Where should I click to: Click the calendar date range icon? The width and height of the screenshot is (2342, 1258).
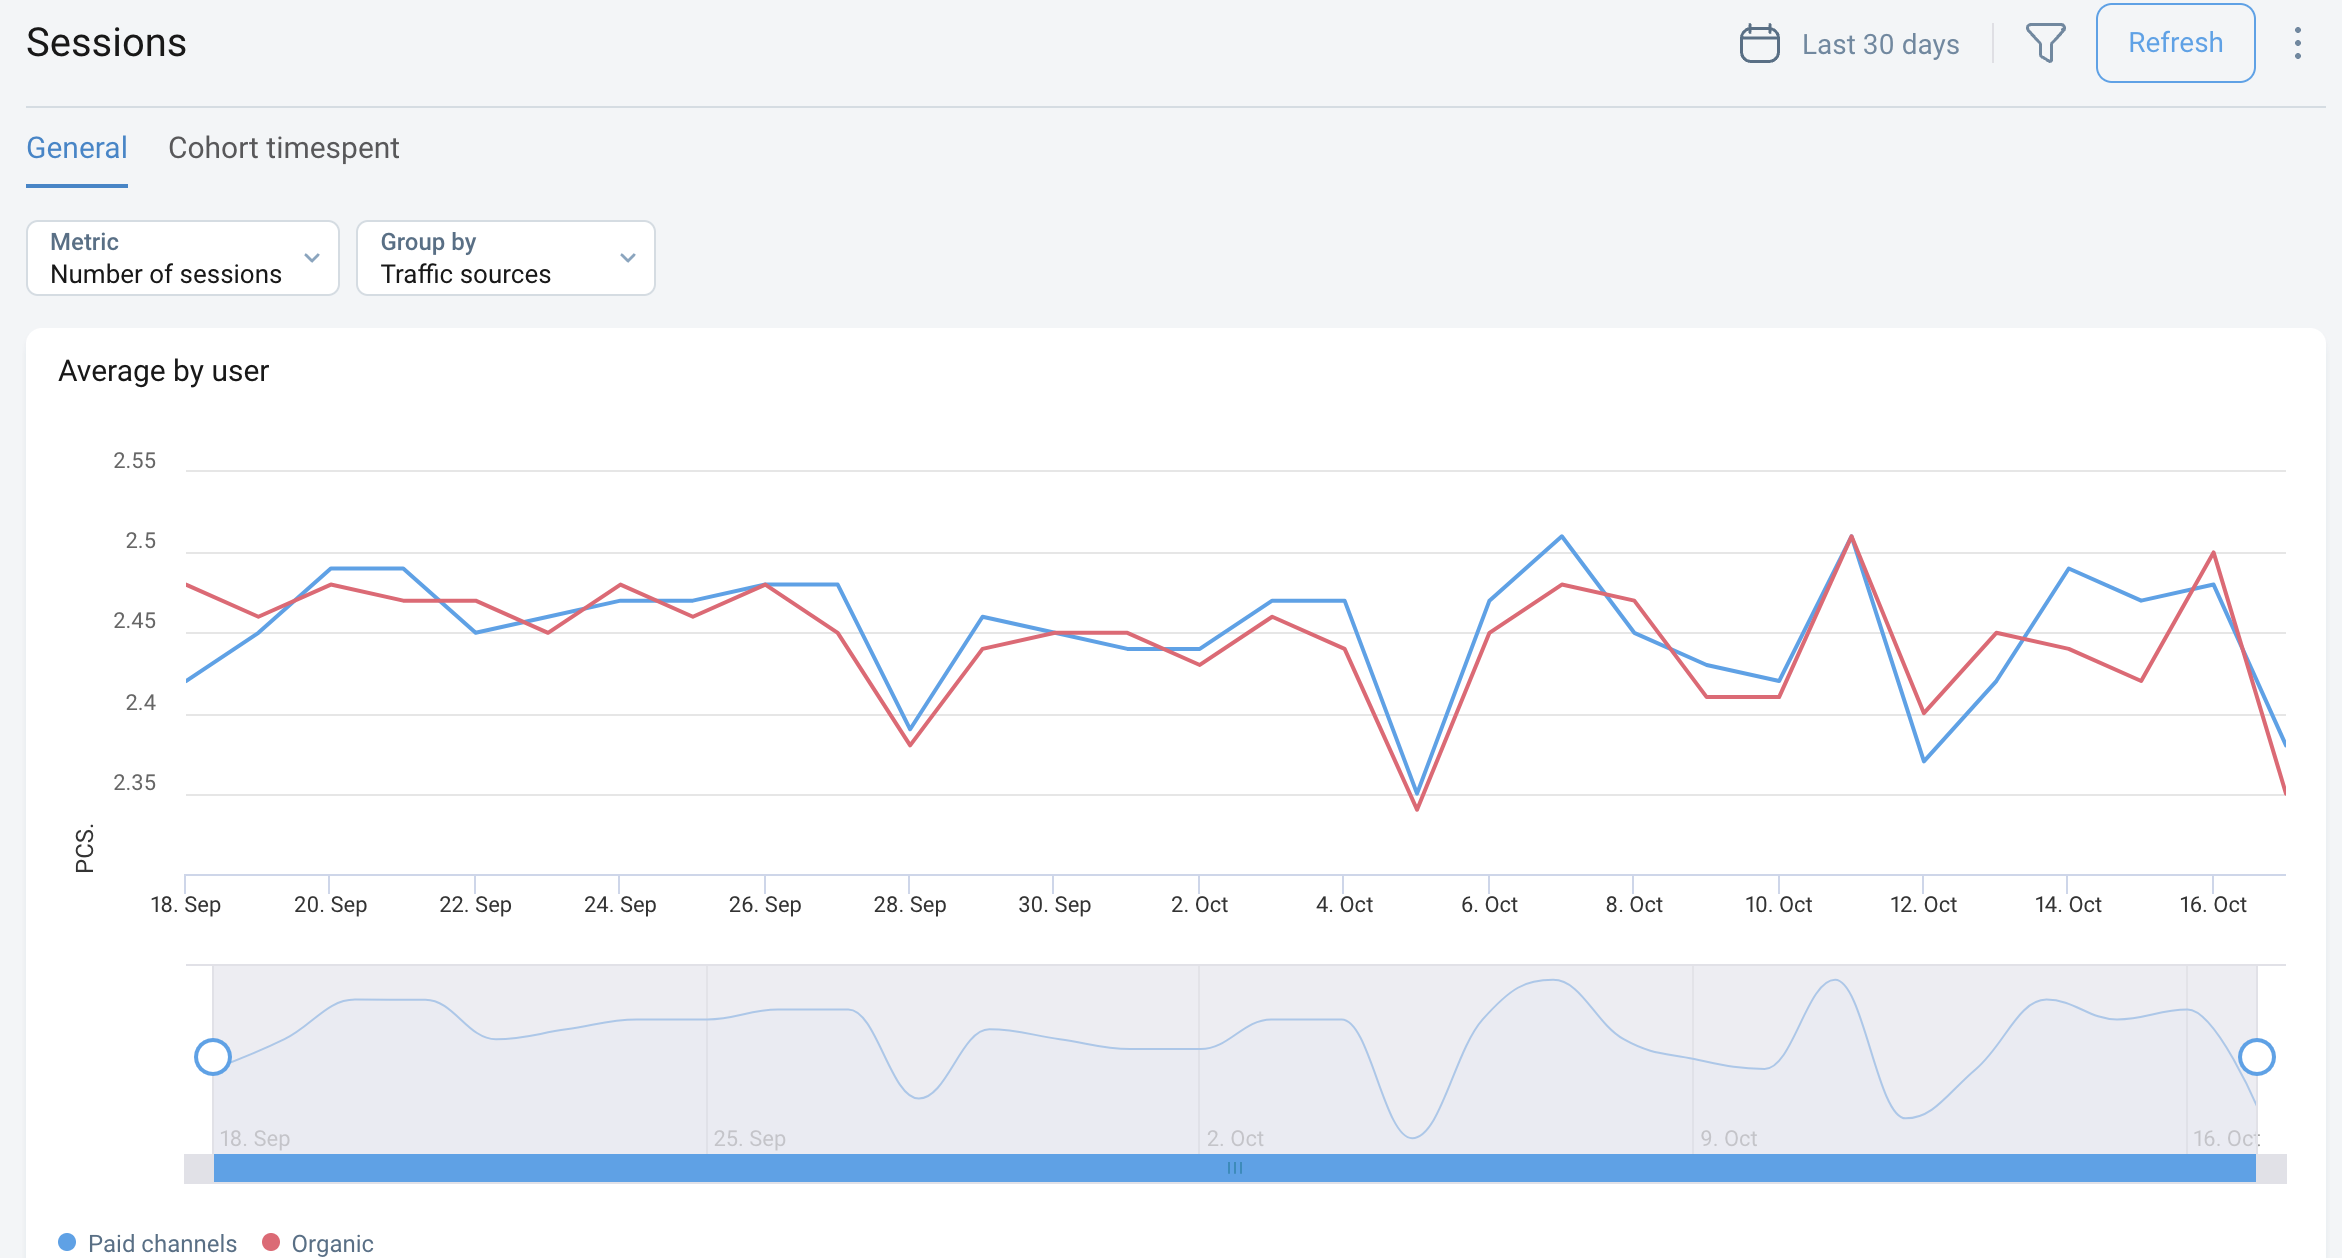1759,44
